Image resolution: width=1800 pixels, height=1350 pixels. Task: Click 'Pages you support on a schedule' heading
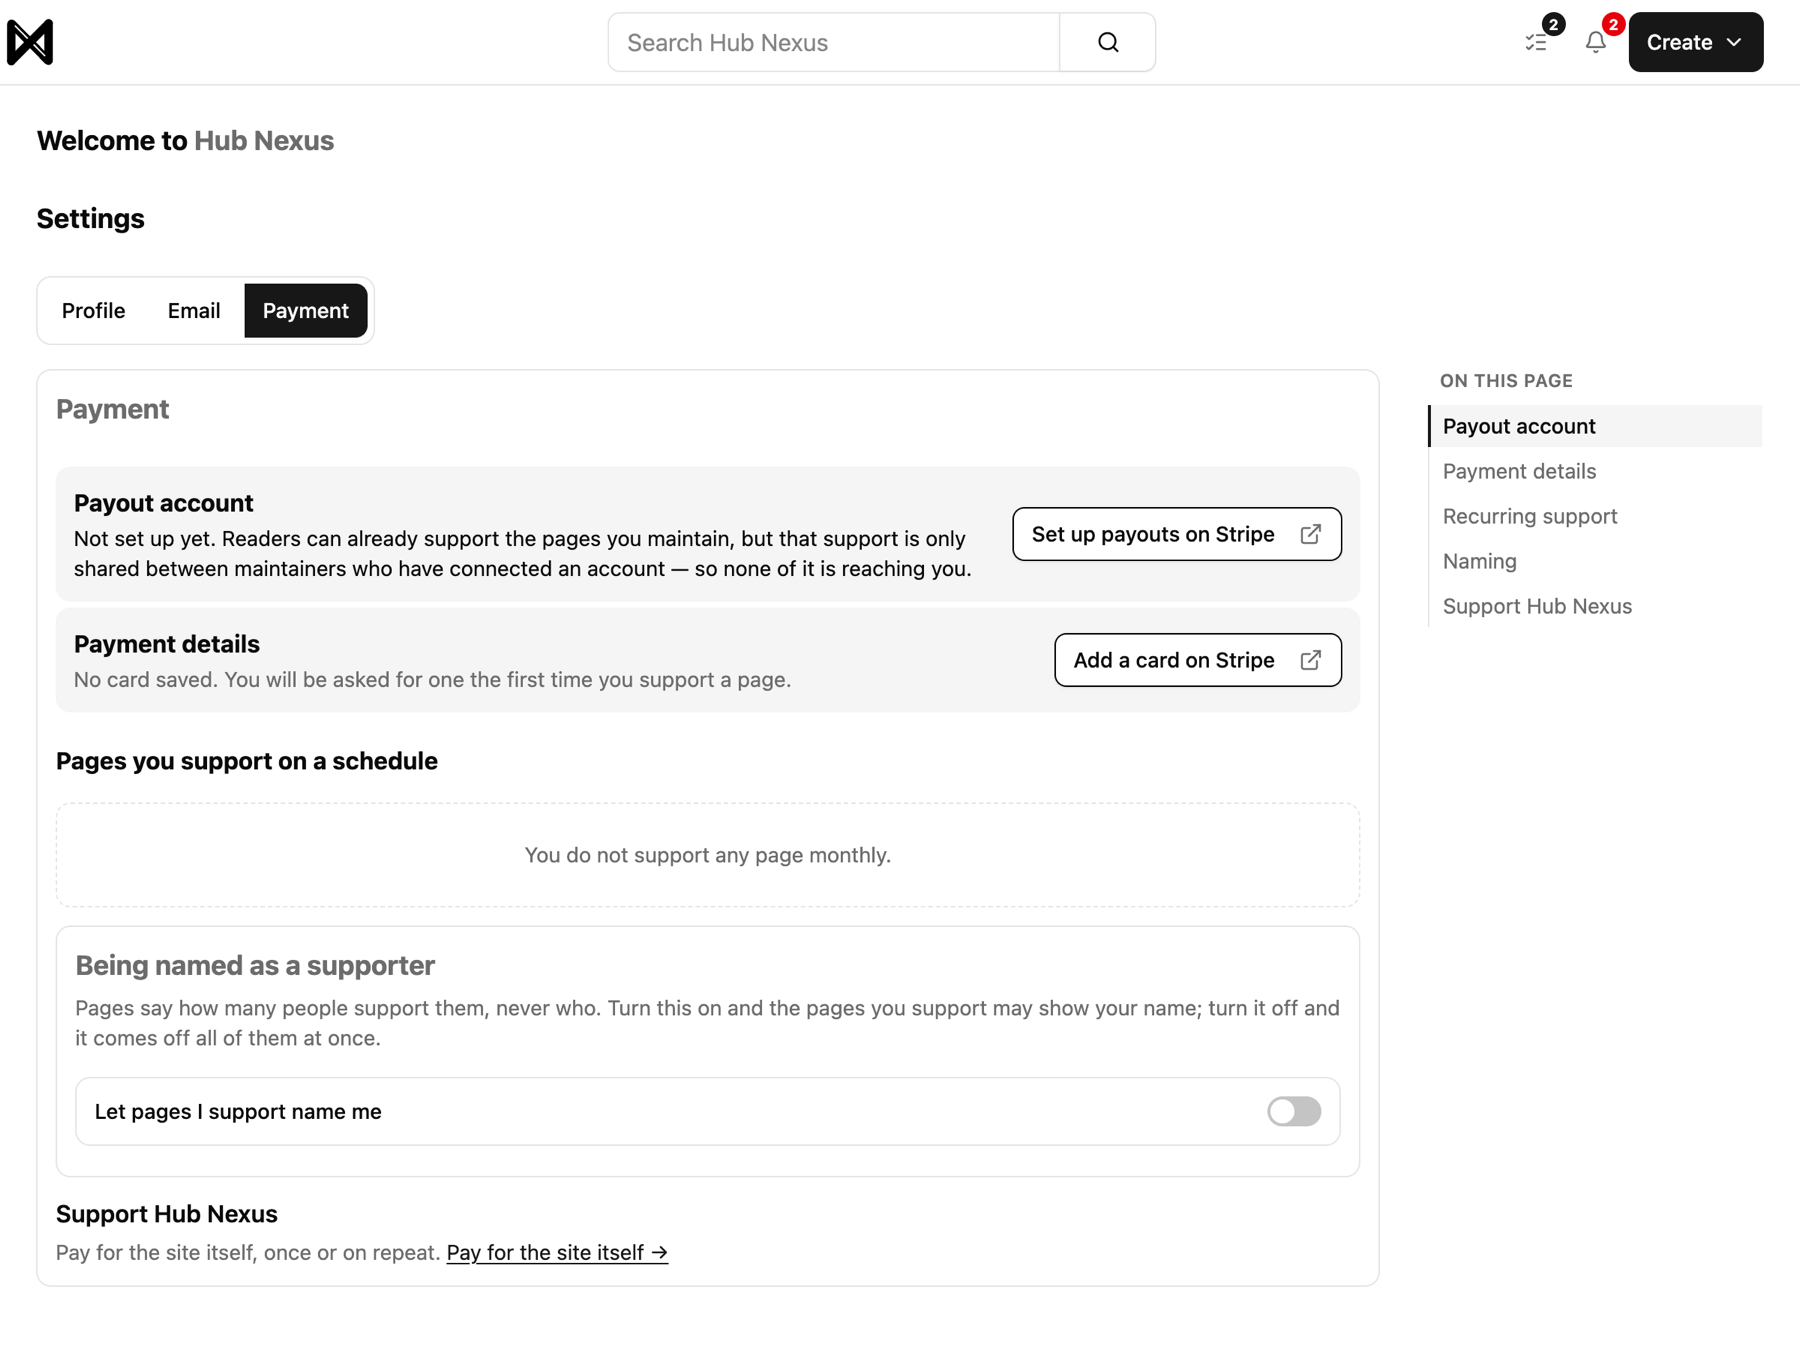tap(247, 761)
